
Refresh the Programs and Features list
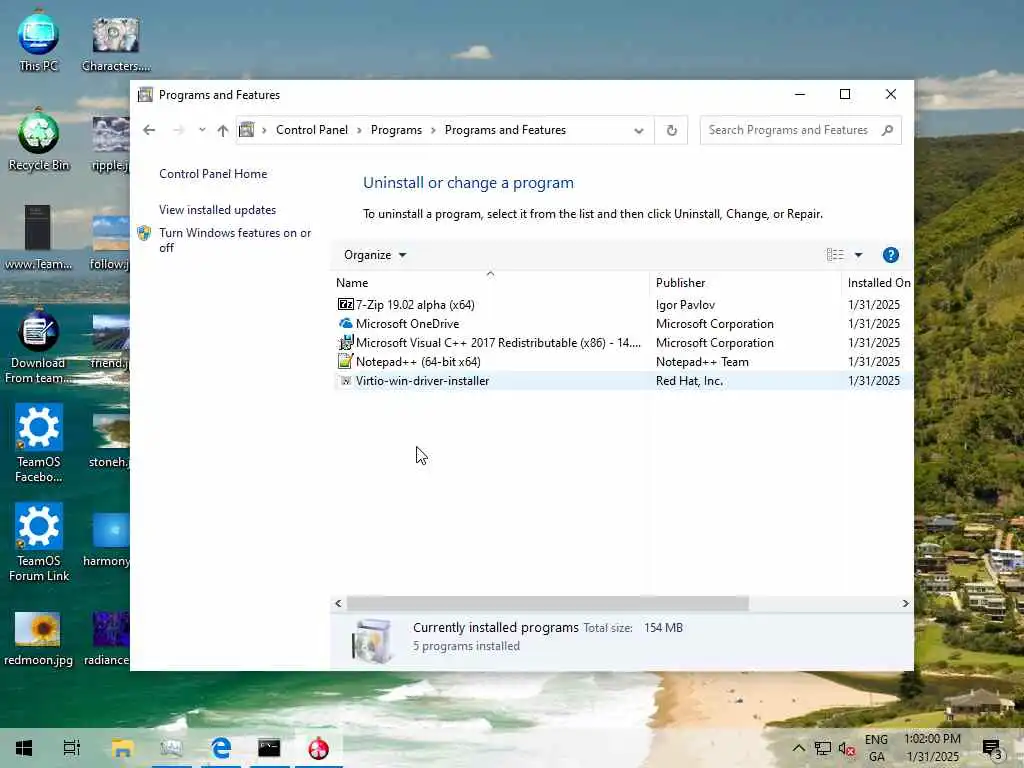click(x=671, y=130)
